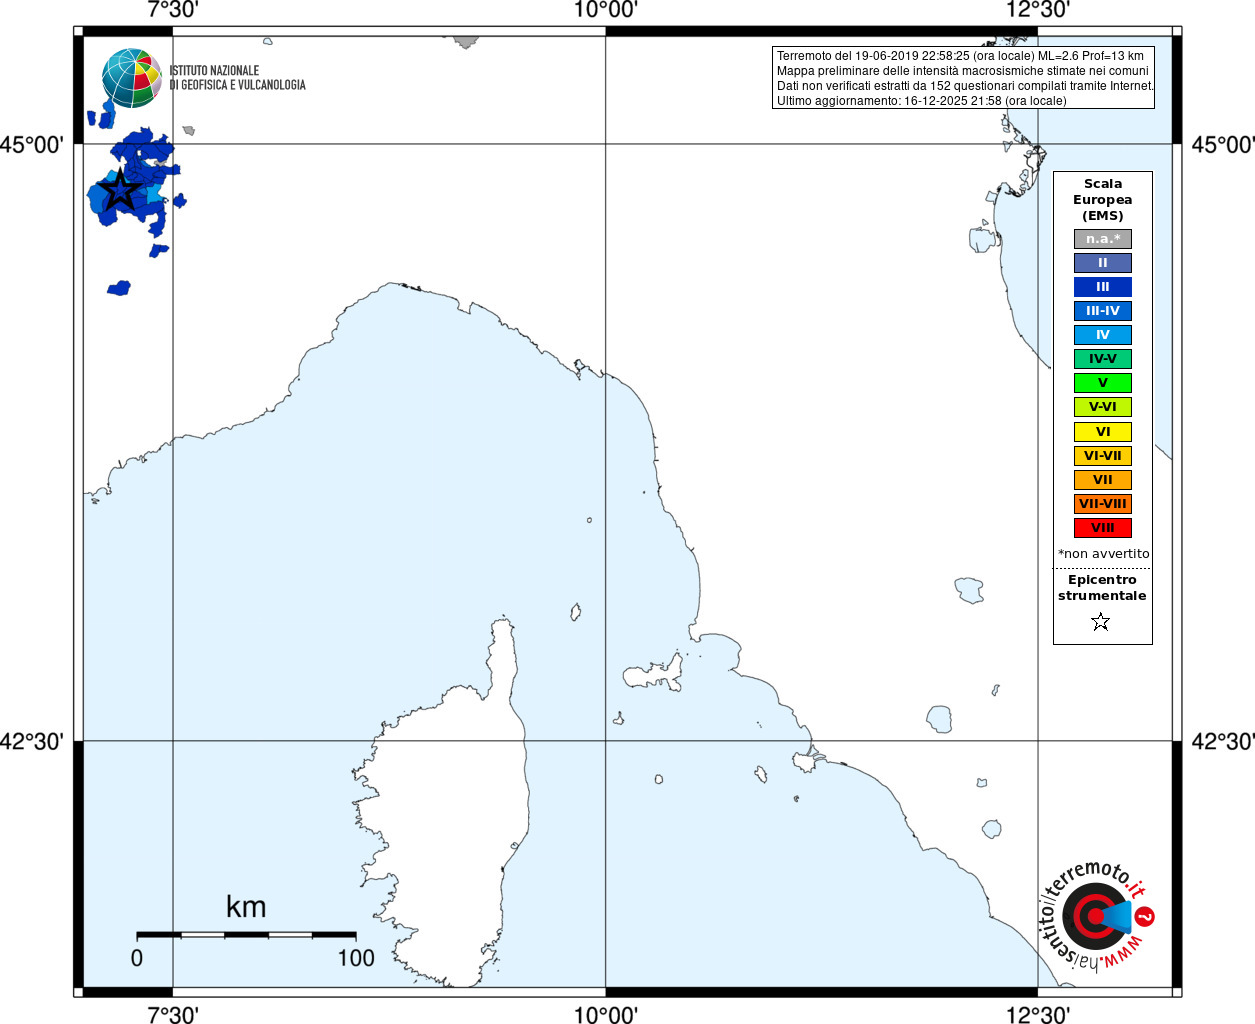
Task: Click the Elba island on the map
Action: point(653,673)
